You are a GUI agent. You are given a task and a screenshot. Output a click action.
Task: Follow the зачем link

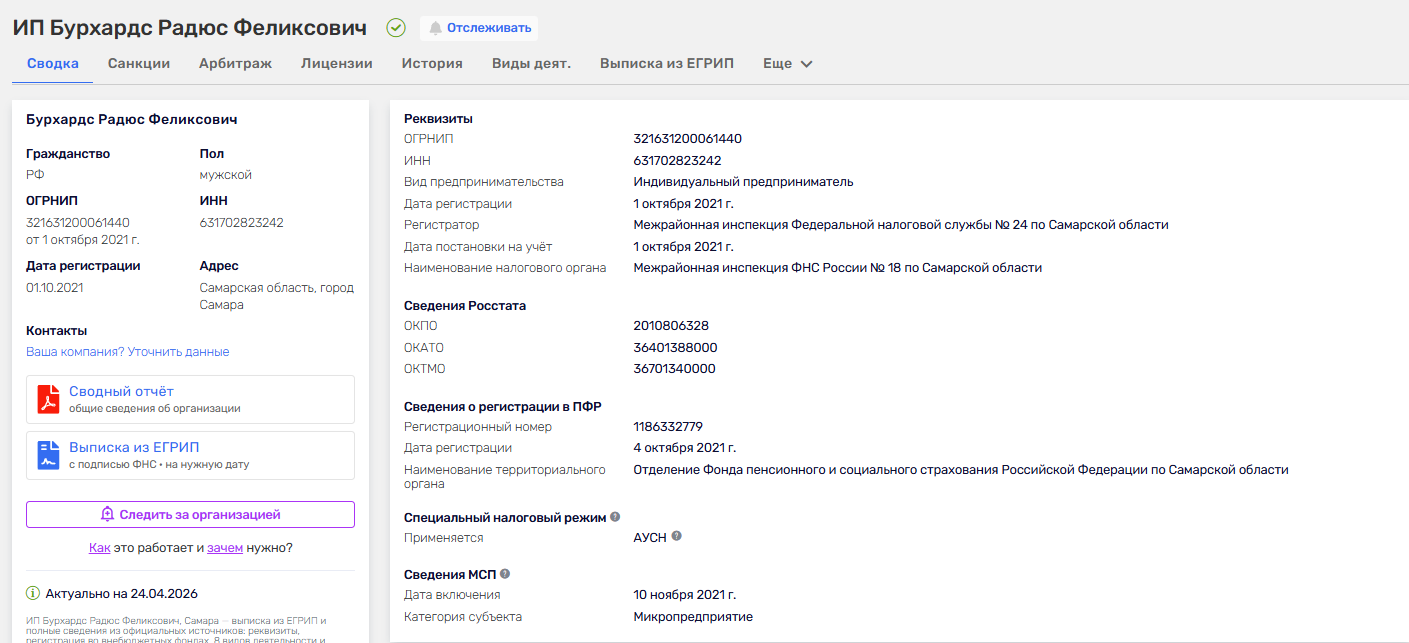click(x=225, y=548)
